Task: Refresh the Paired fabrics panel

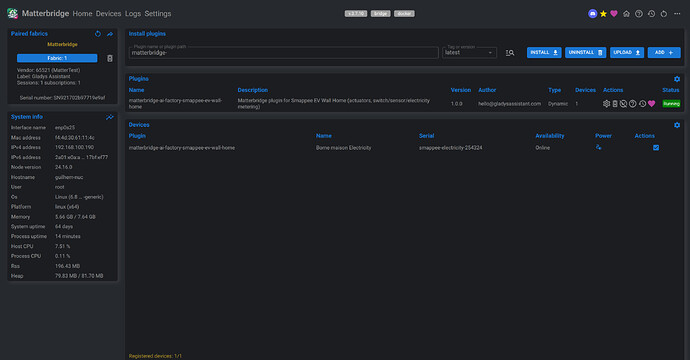Action: (x=98, y=33)
